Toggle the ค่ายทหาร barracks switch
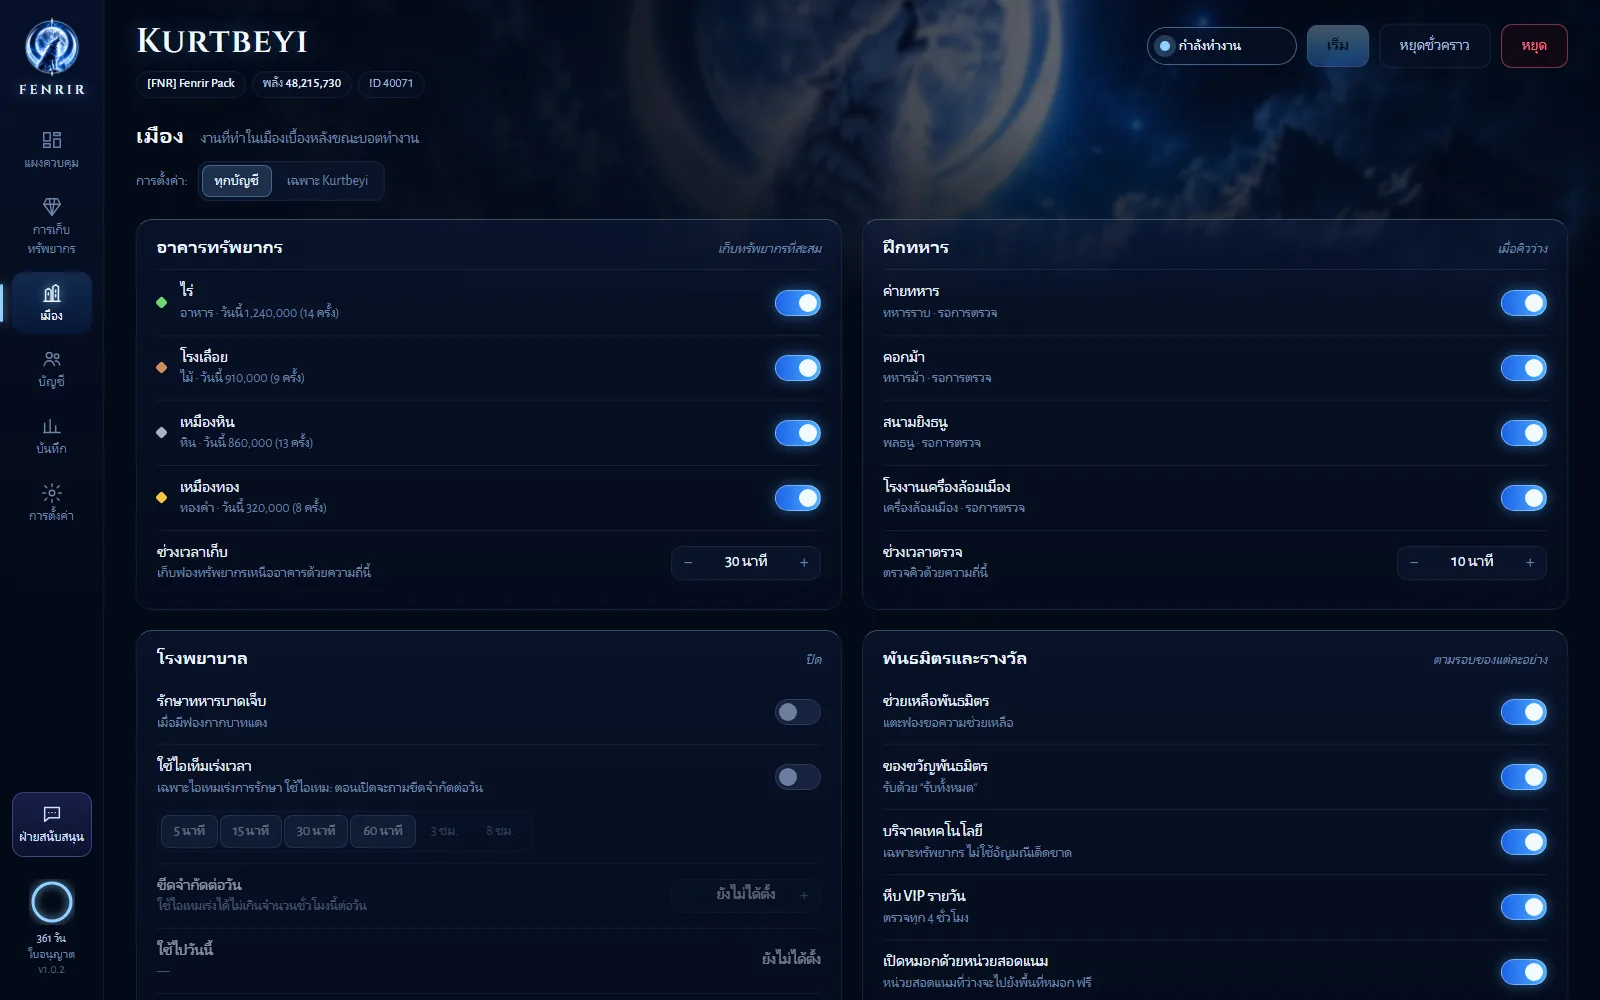1600x1000 pixels. (x=1524, y=303)
